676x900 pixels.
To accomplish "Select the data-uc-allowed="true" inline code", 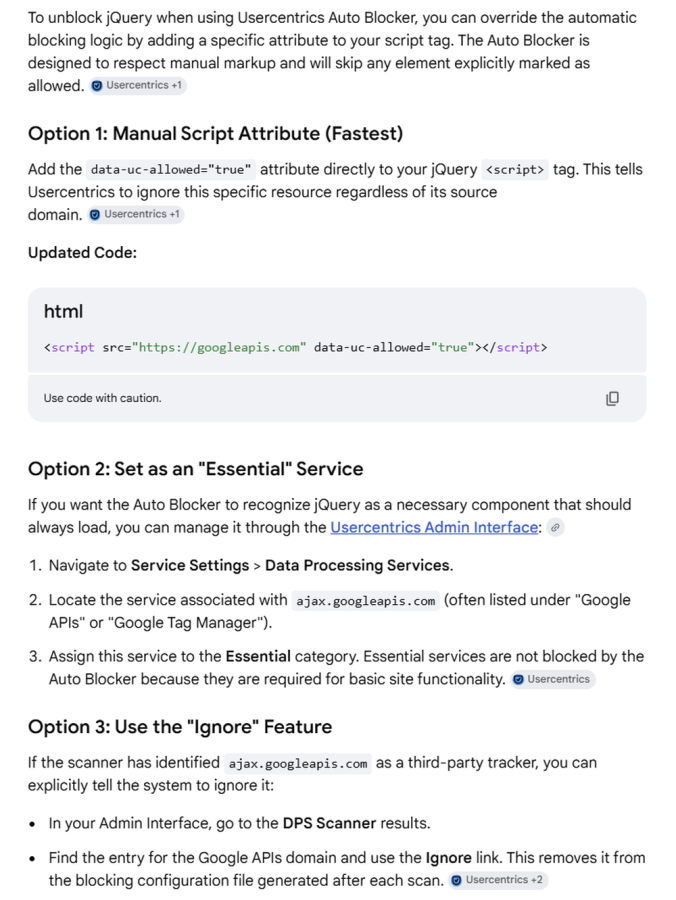I will [x=171, y=169].
